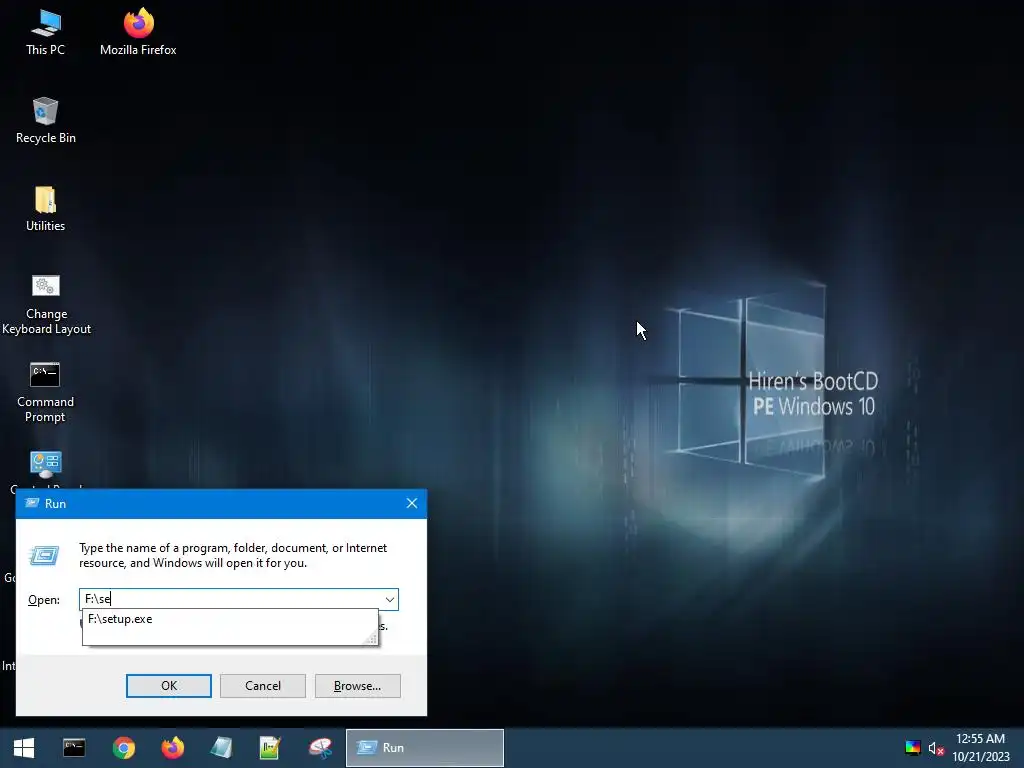Select the Recycle Bin icon
1024x768 pixels.
pos(46,121)
